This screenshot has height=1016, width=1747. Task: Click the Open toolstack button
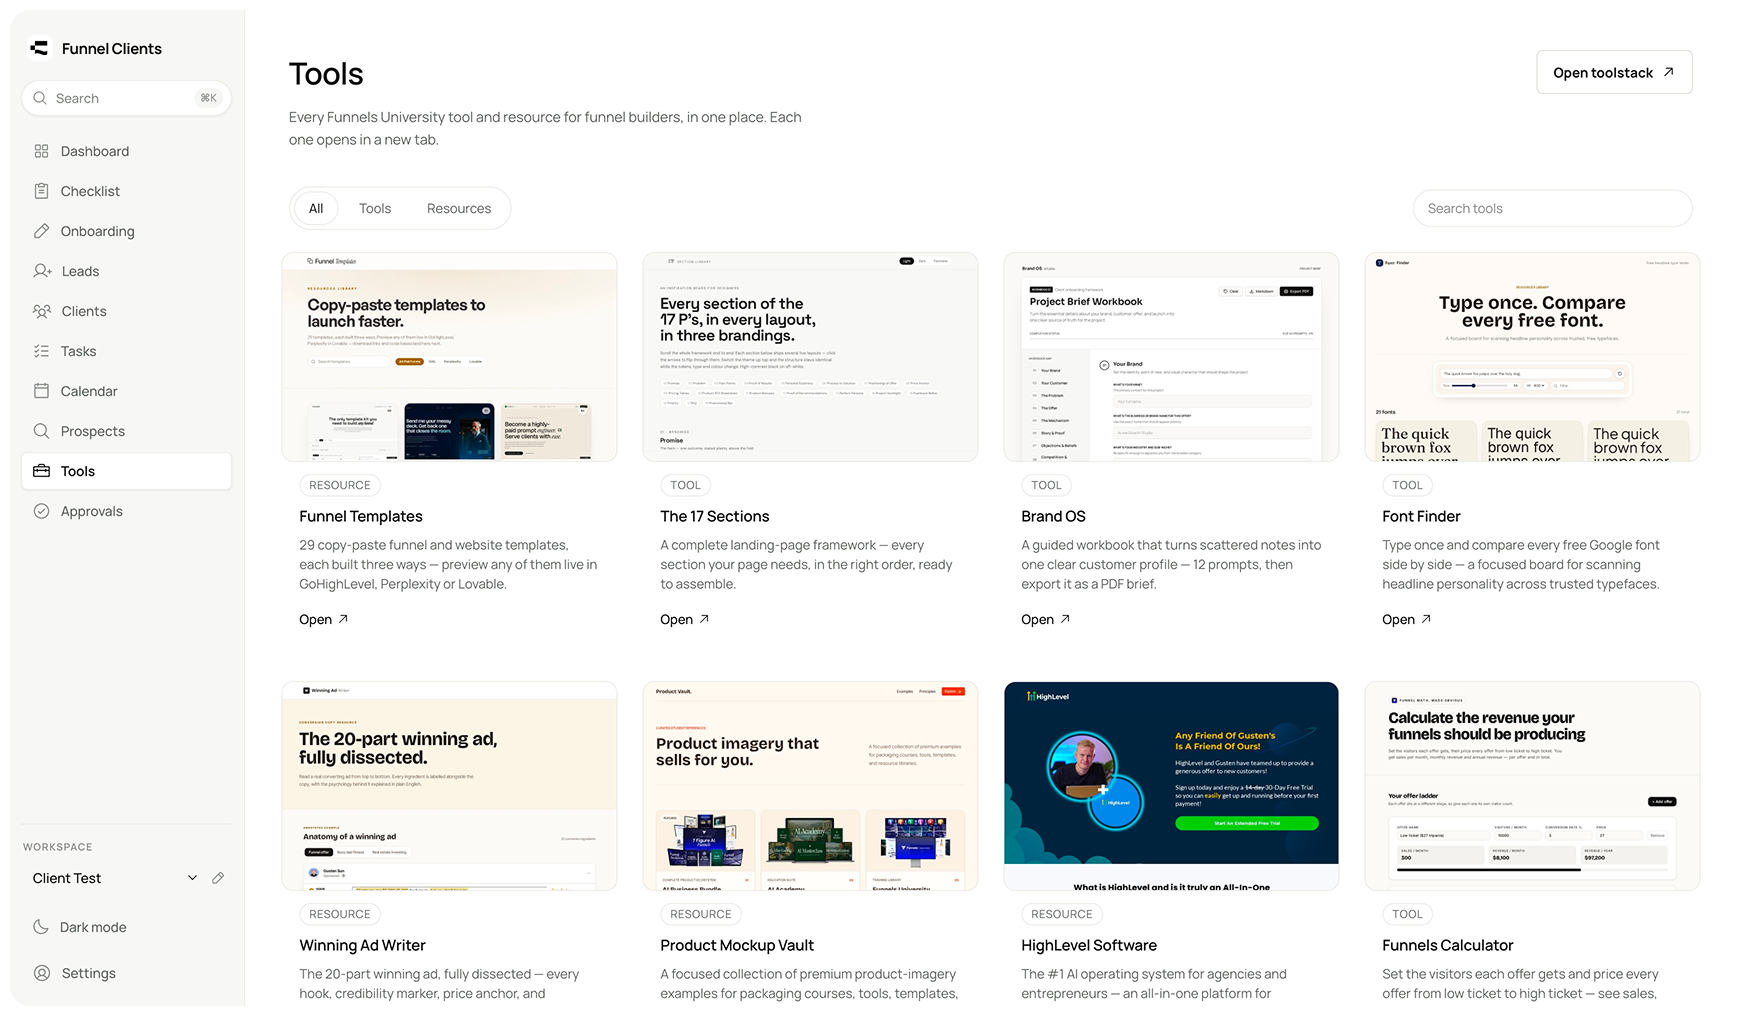1614,72
